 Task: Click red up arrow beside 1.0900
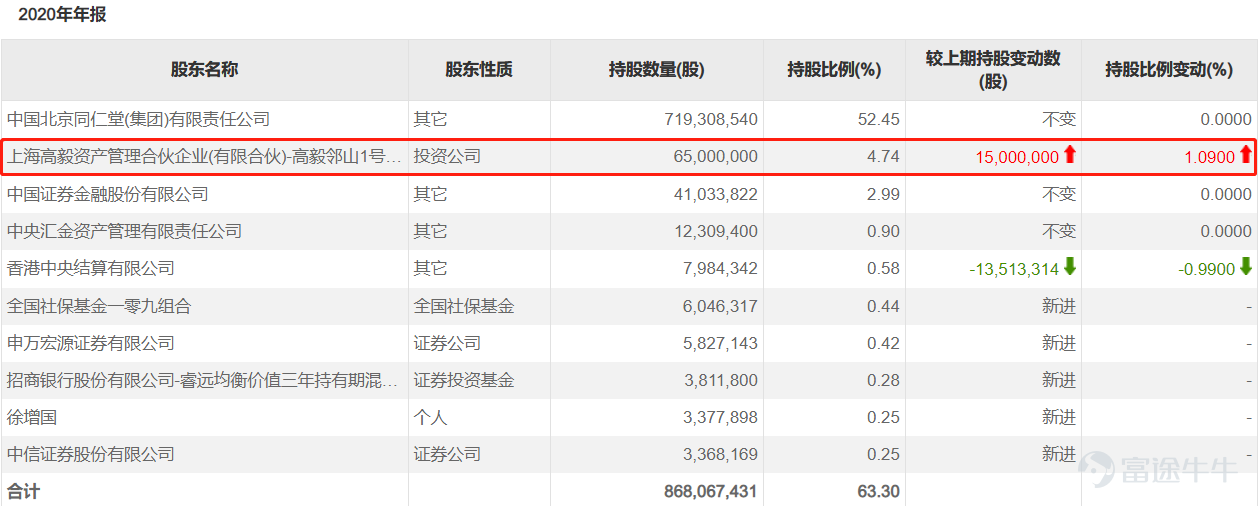coord(1245,155)
